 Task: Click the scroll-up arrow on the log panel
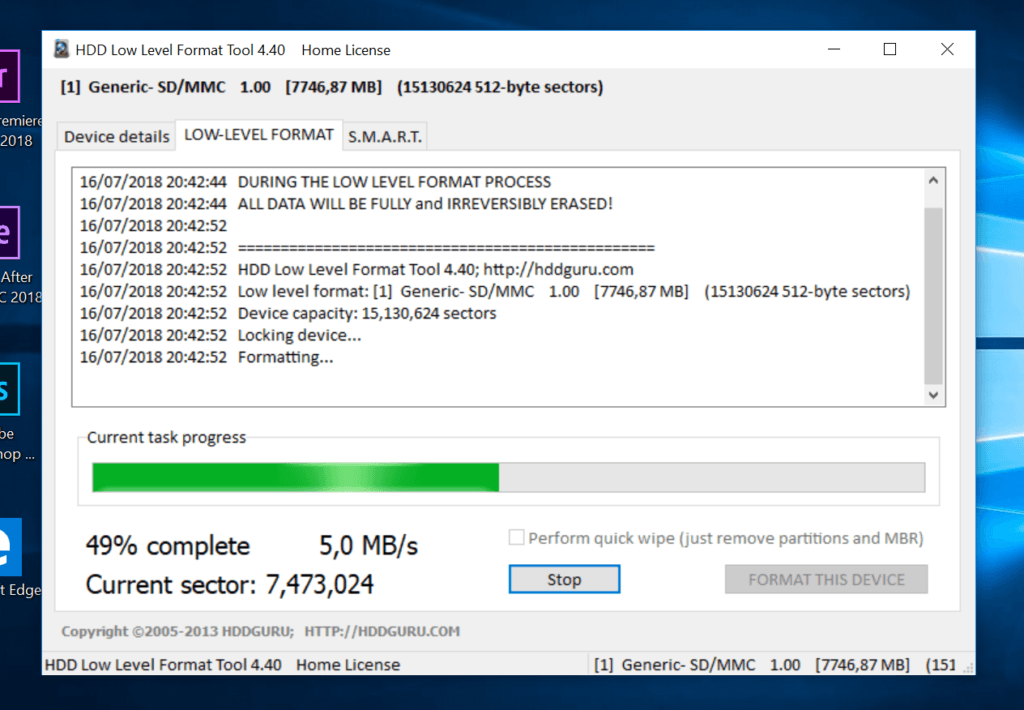coord(932,179)
